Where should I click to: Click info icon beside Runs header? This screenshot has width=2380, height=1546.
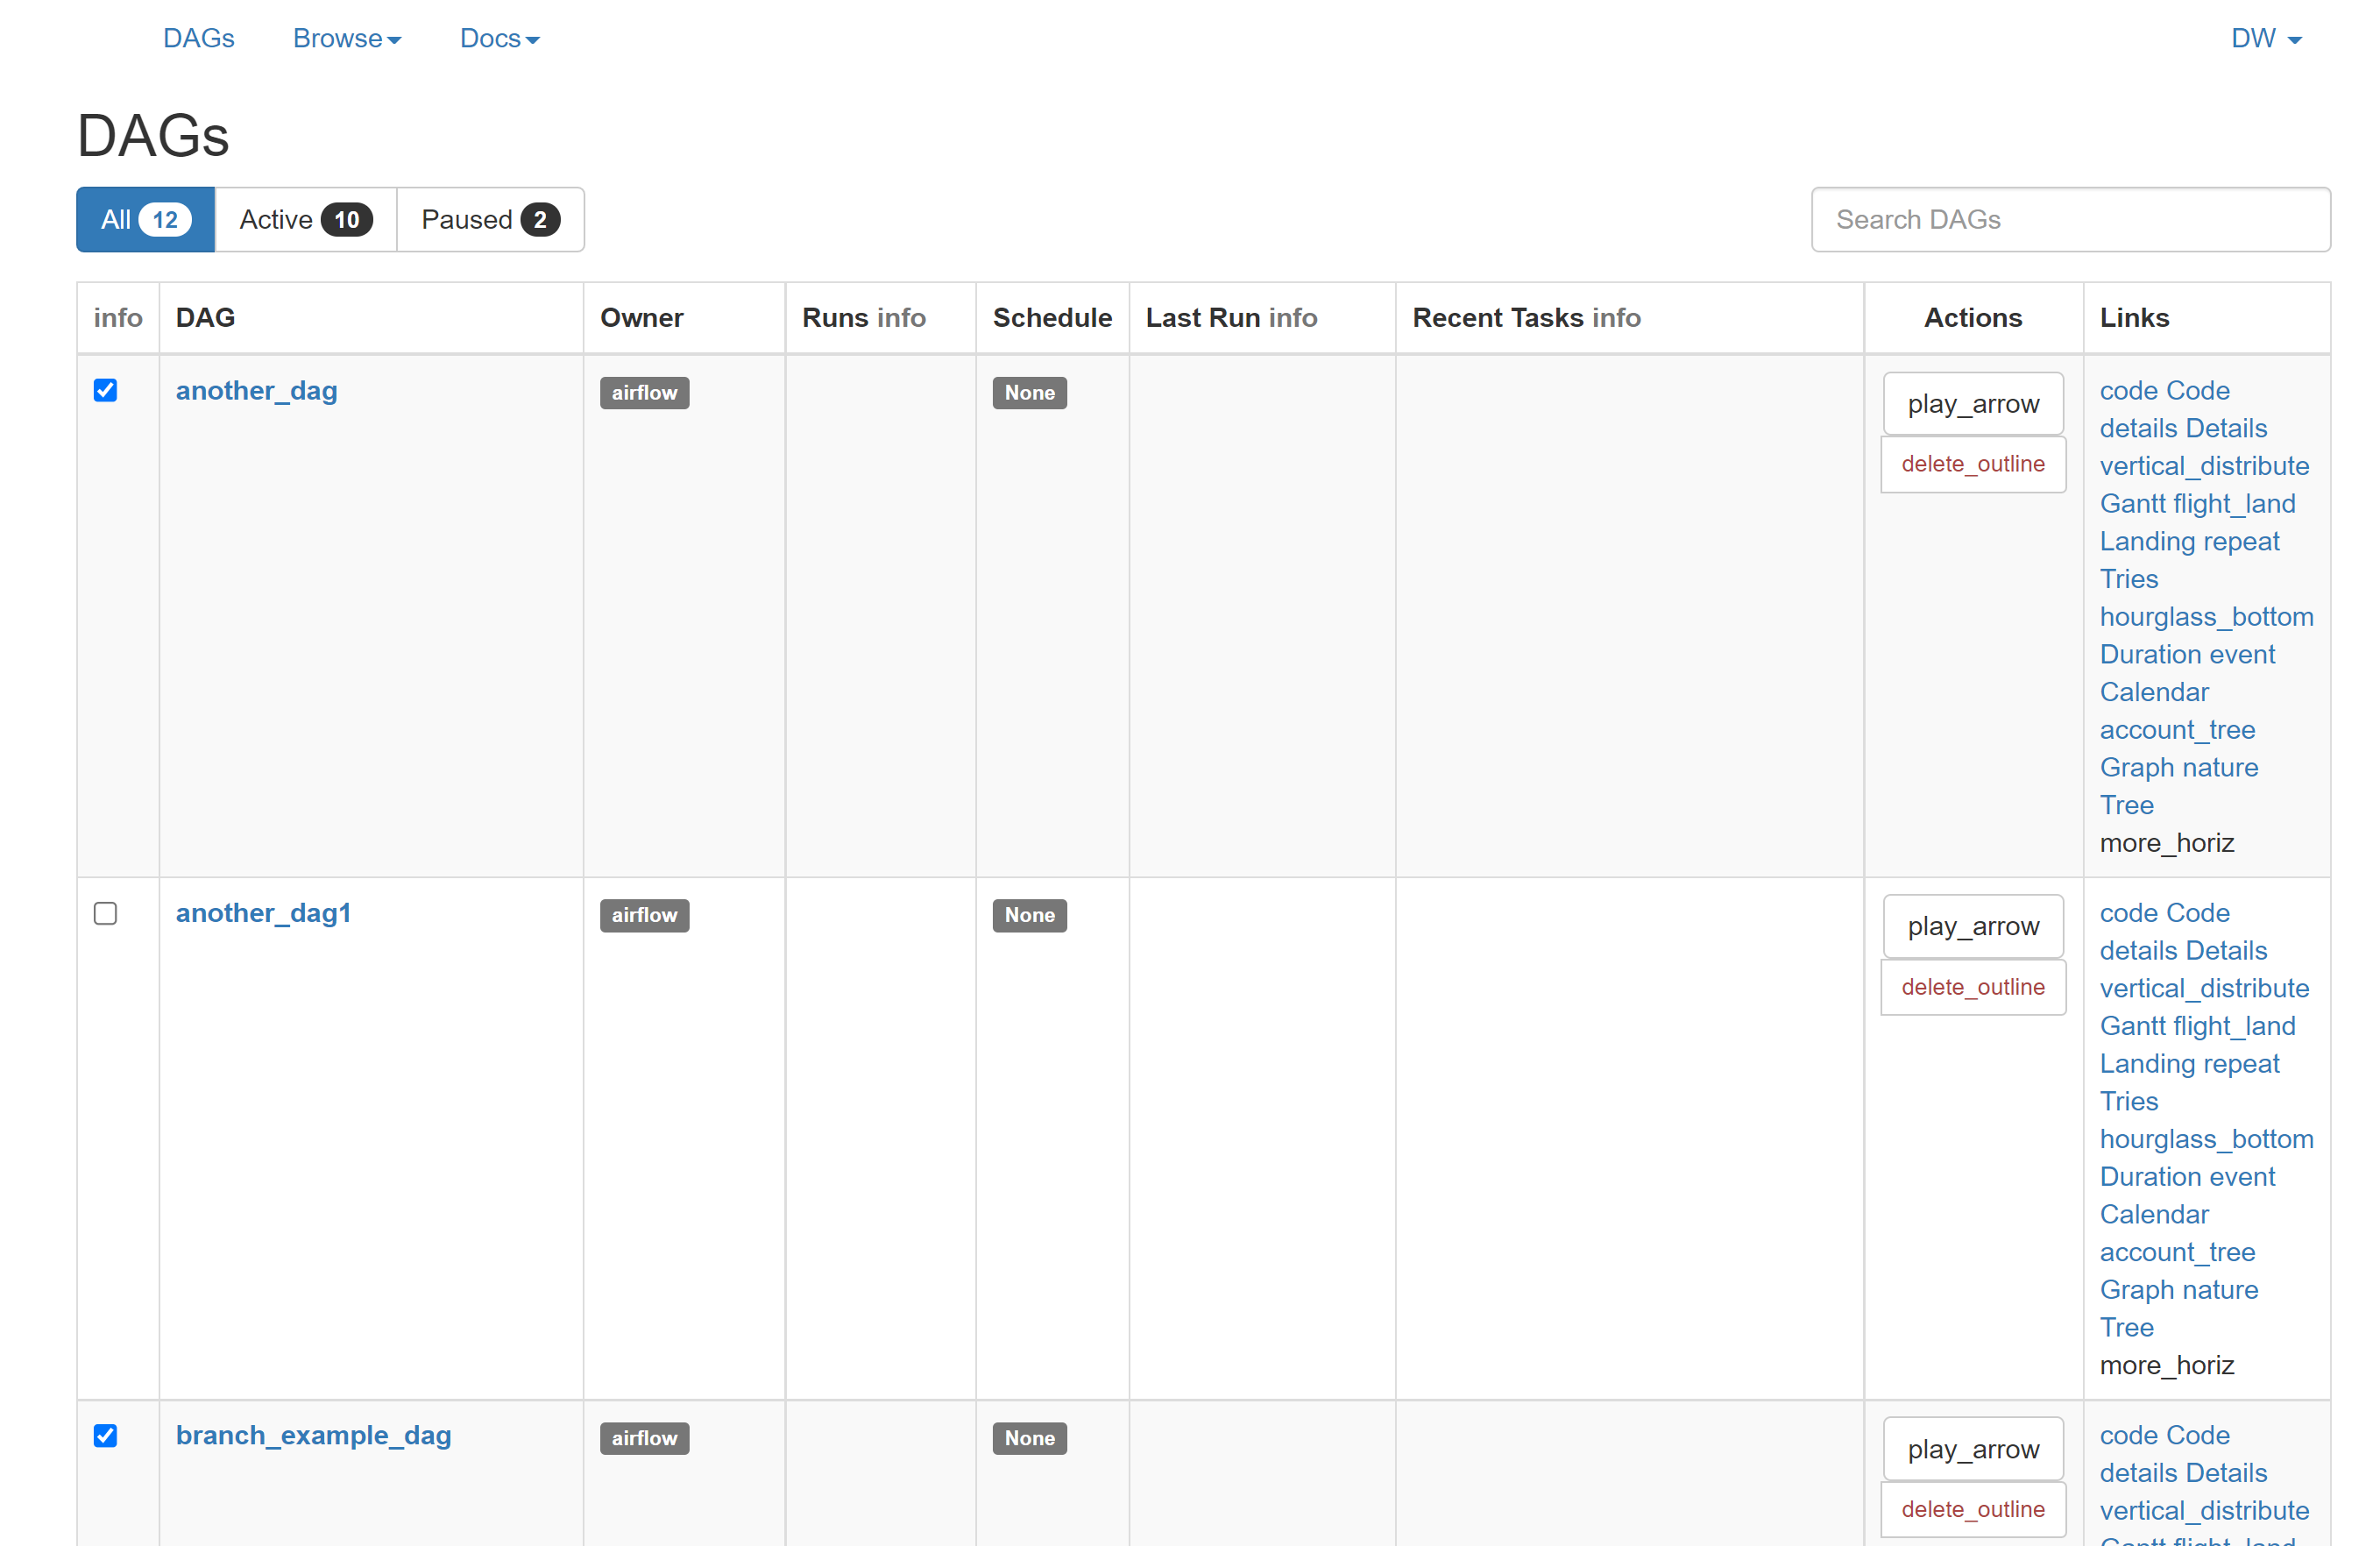(900, 318)
